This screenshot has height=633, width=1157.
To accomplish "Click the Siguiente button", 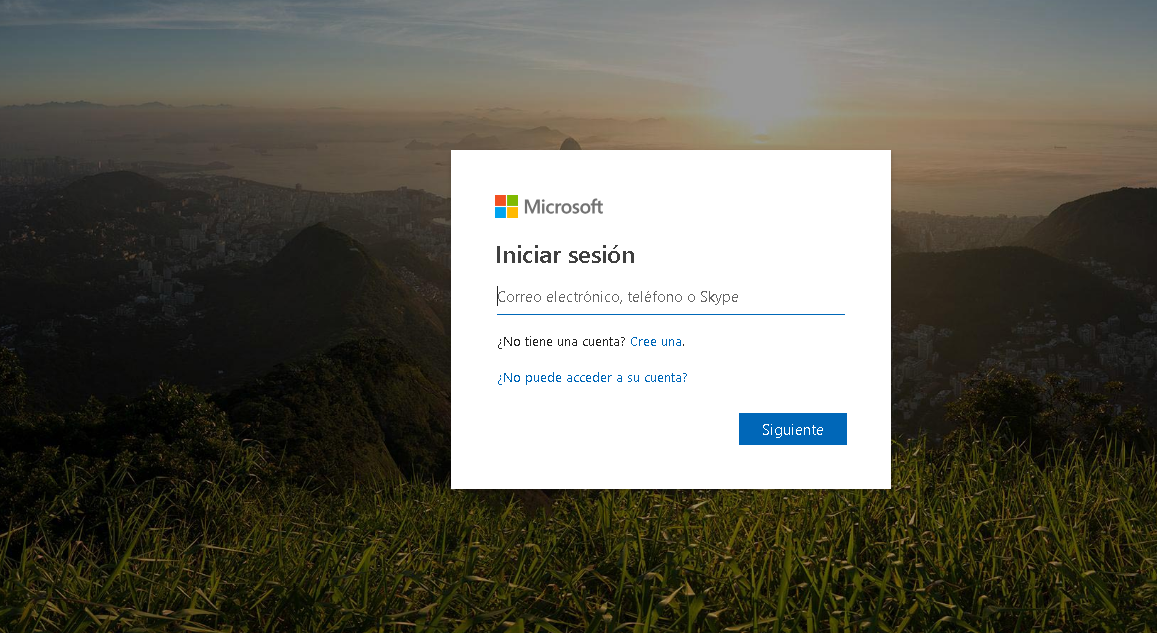I will coord(792,429).
